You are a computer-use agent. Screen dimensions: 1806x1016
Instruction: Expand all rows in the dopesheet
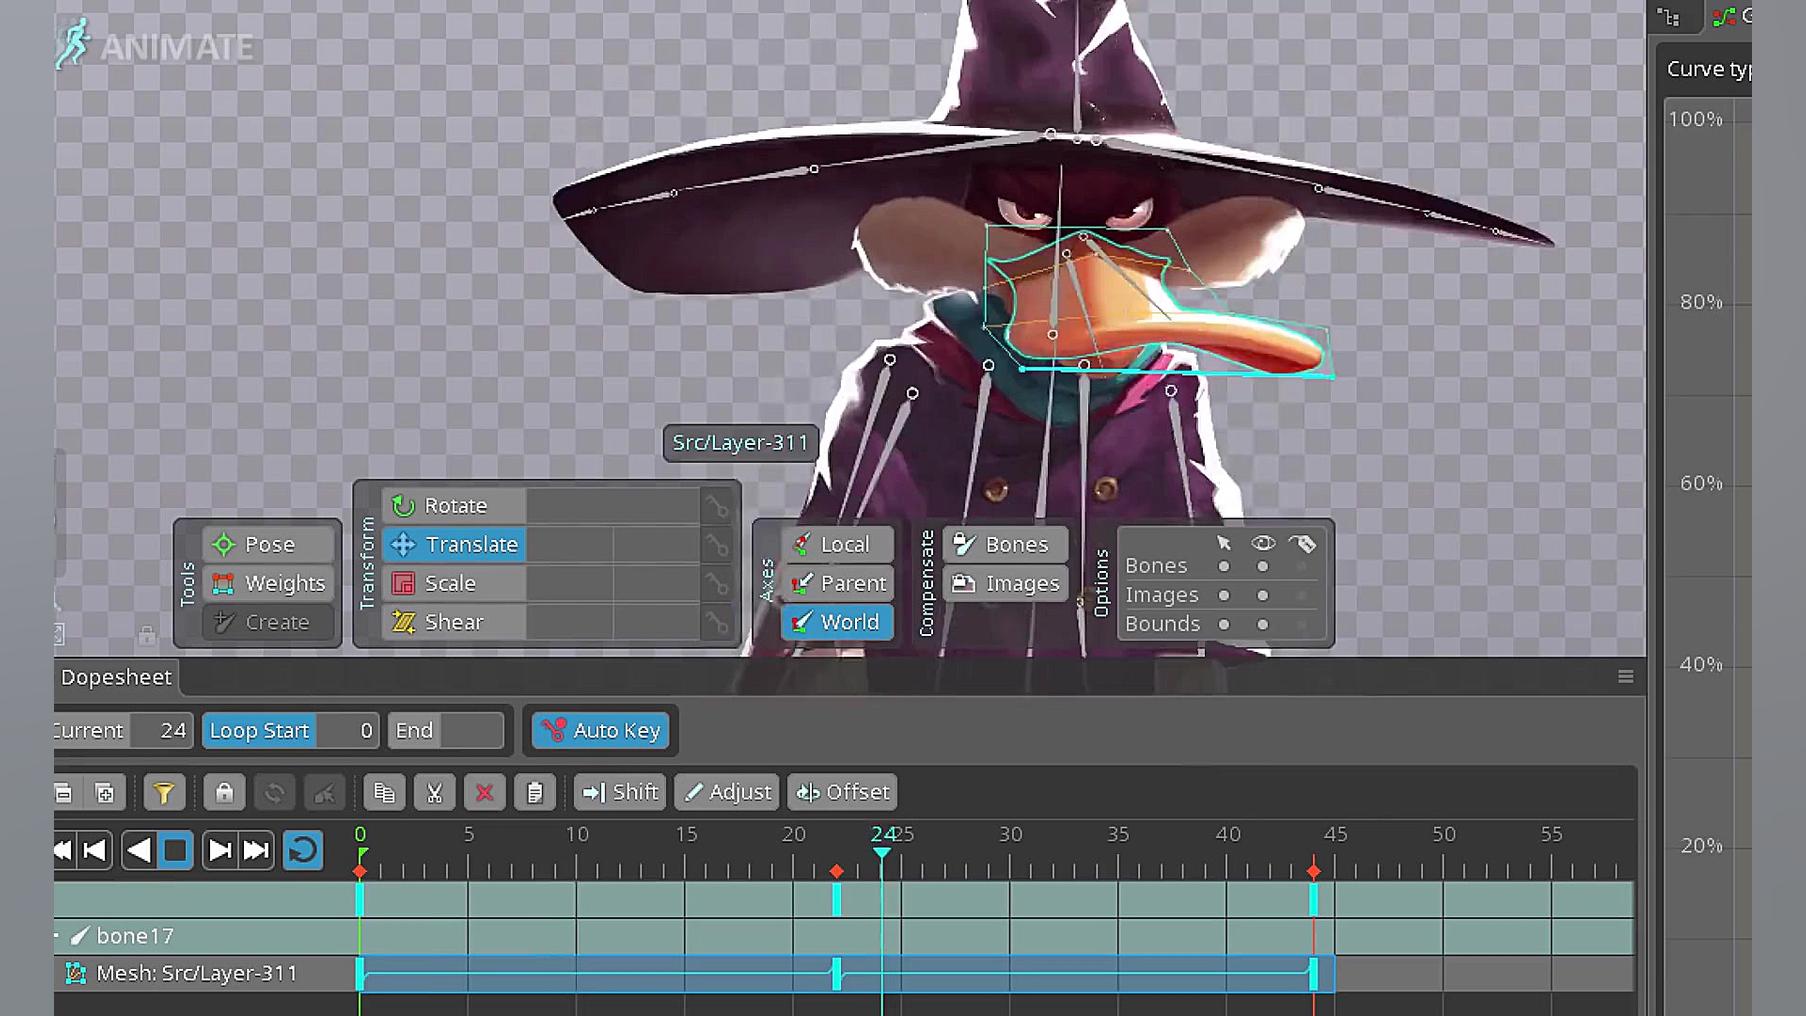point(104,793)
